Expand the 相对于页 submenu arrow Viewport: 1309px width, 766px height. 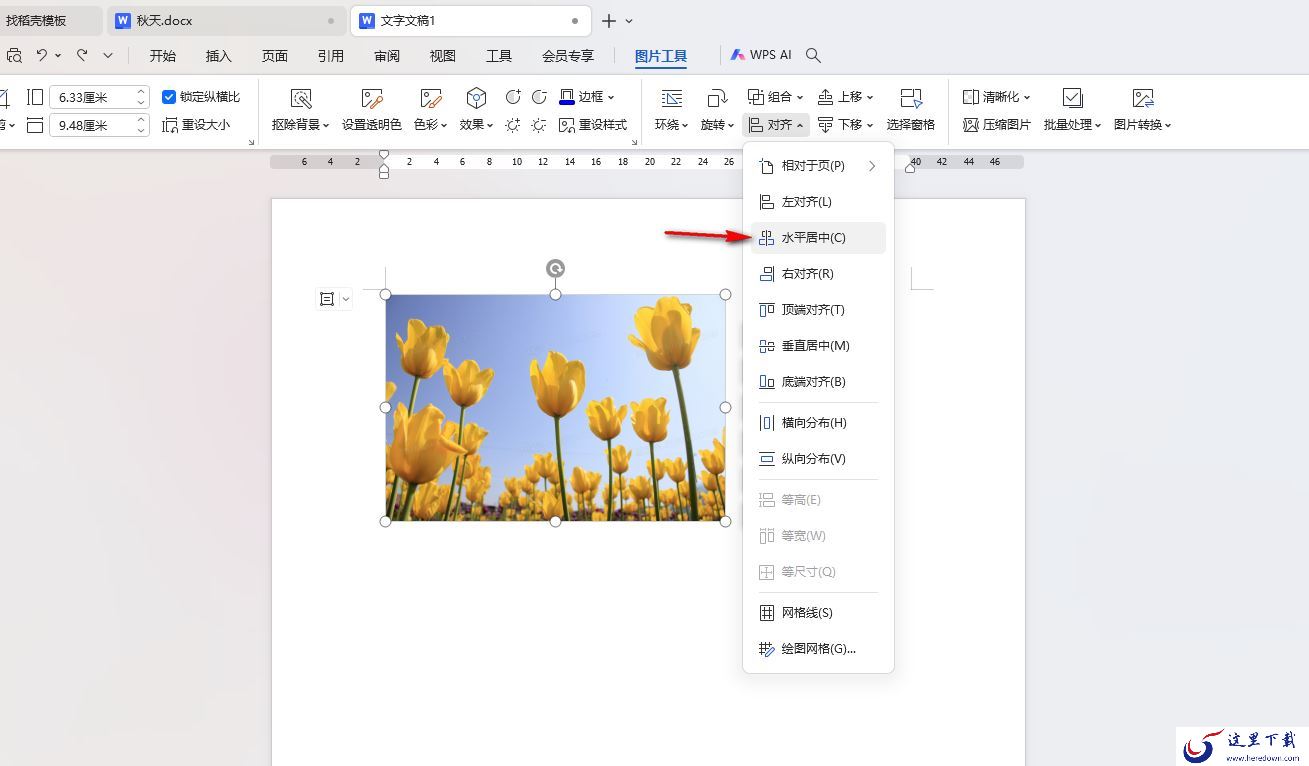click(x=872, y=166)
